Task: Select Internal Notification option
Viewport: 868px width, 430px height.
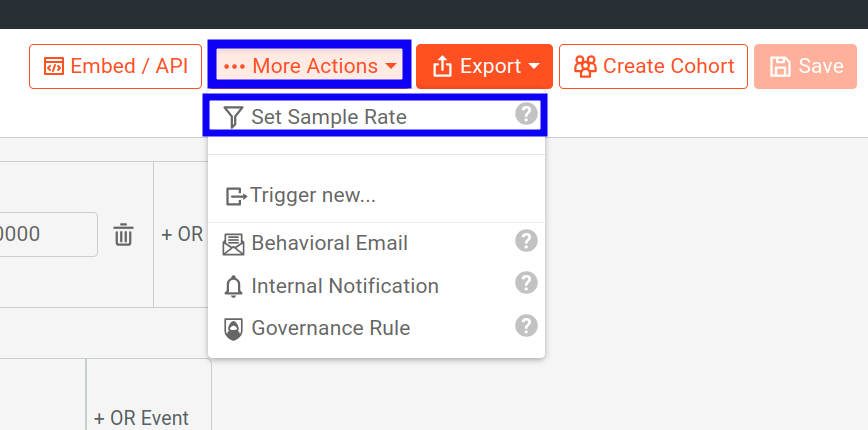Action: [345, 286]
